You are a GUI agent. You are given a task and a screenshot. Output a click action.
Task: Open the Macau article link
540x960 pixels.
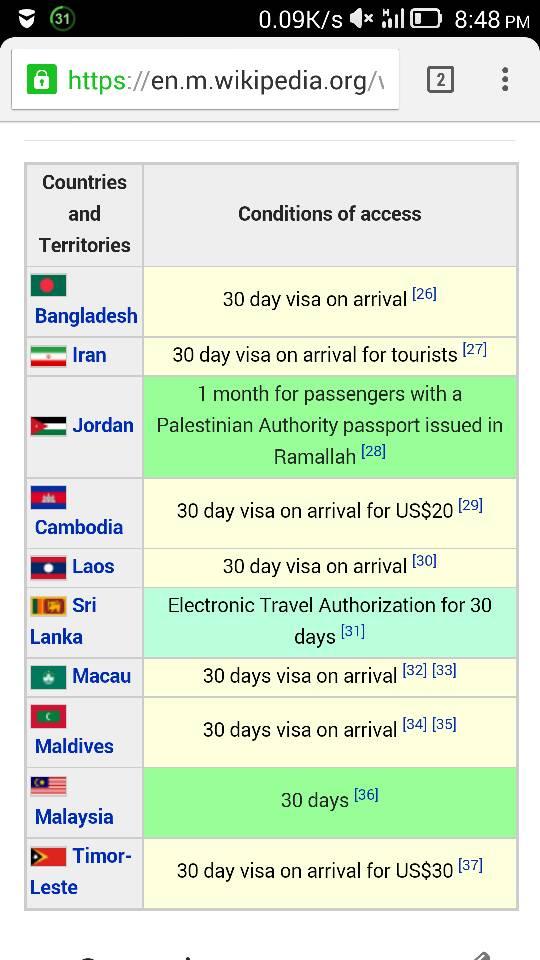click(102, 676)
